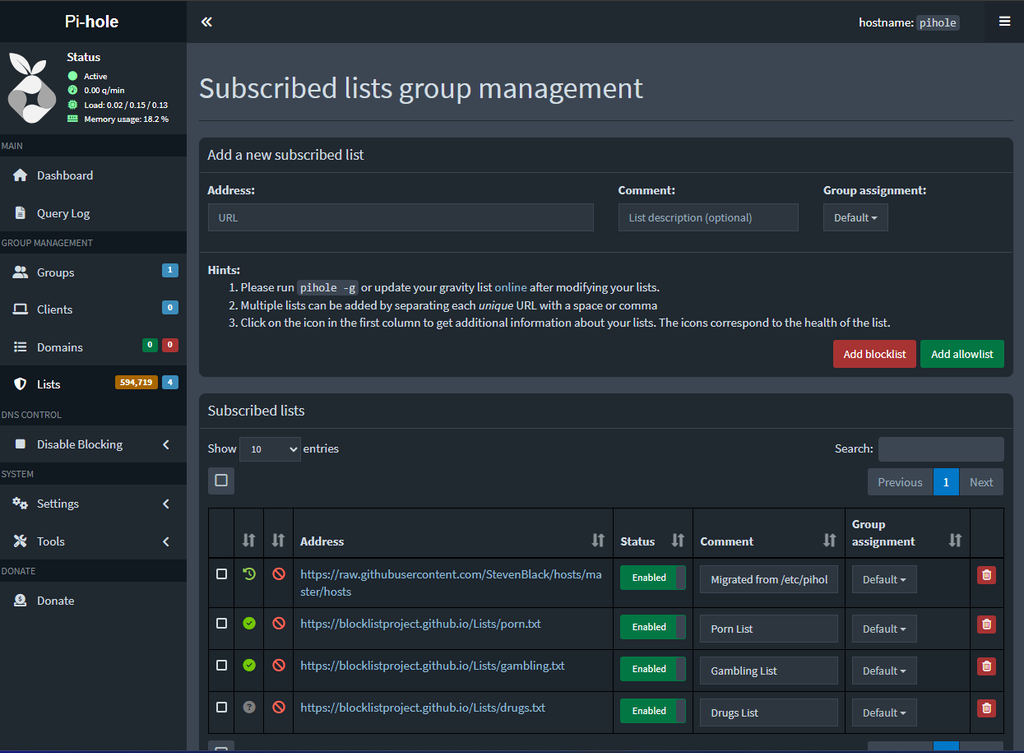
Task: Click the Pi-hole logo image in sidebar
Action: [31, 88]
